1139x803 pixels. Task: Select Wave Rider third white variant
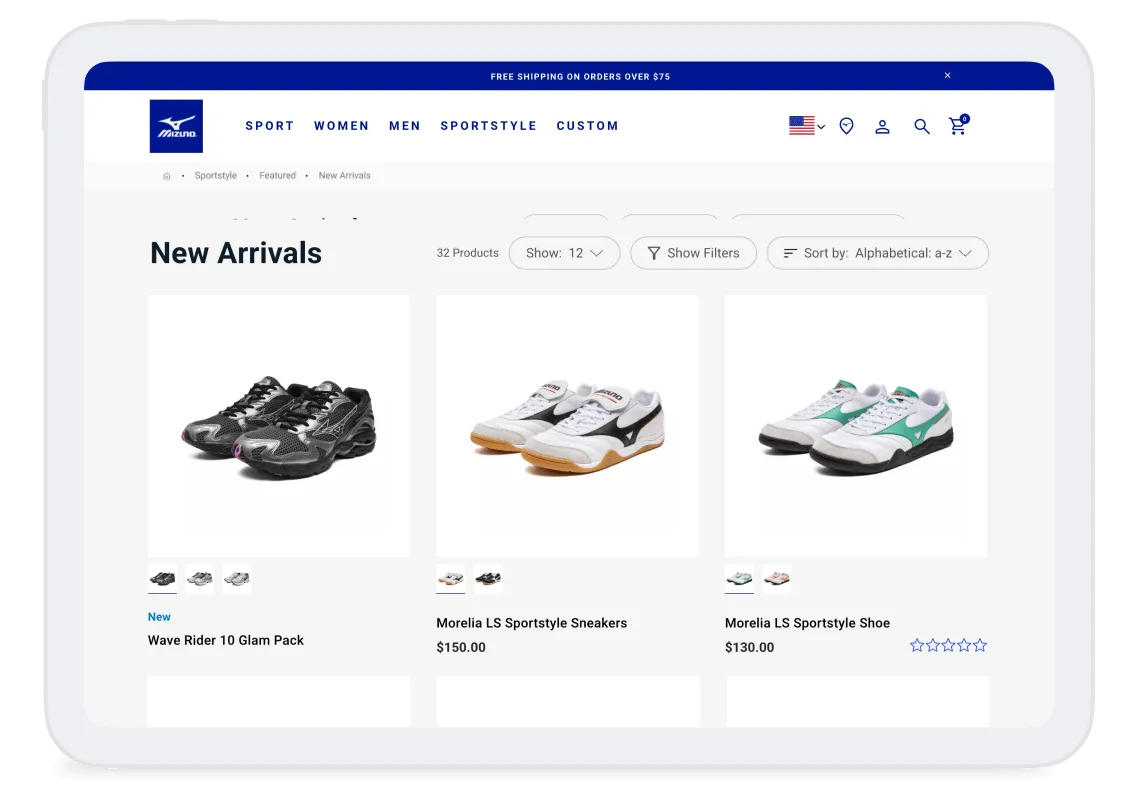pyautogui.click(x=236, y=578)
